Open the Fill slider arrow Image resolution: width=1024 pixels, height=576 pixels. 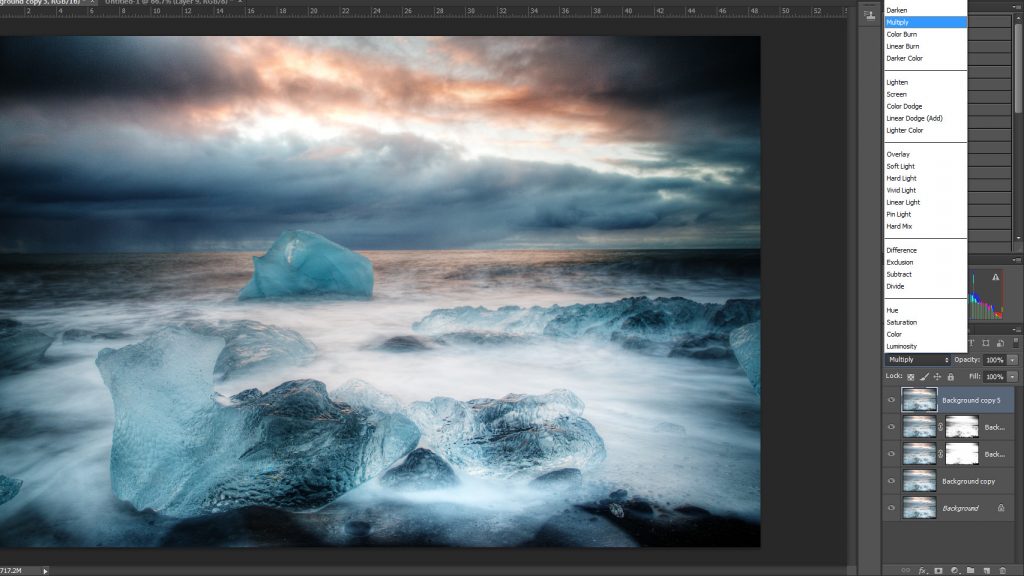click(x=1012, y=377)
